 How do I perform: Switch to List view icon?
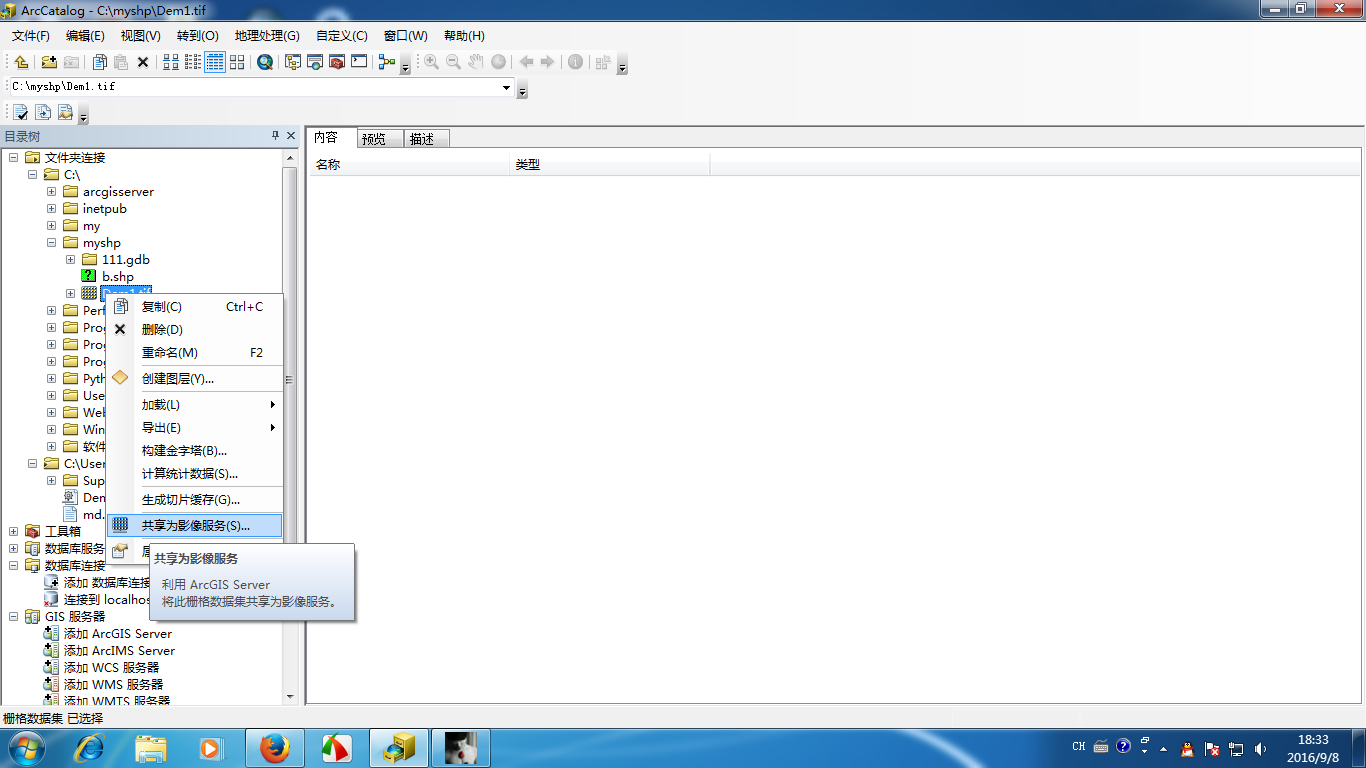(193, 62)
